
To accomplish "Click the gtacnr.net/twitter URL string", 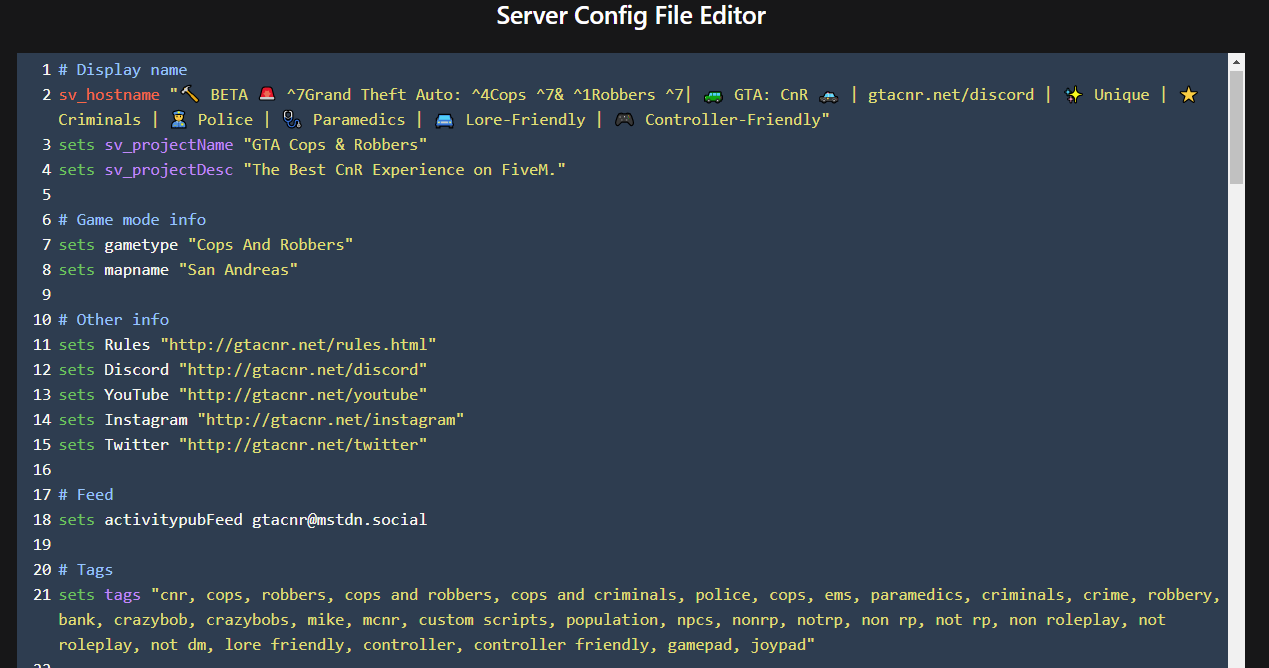I will [x=303, y=445].
